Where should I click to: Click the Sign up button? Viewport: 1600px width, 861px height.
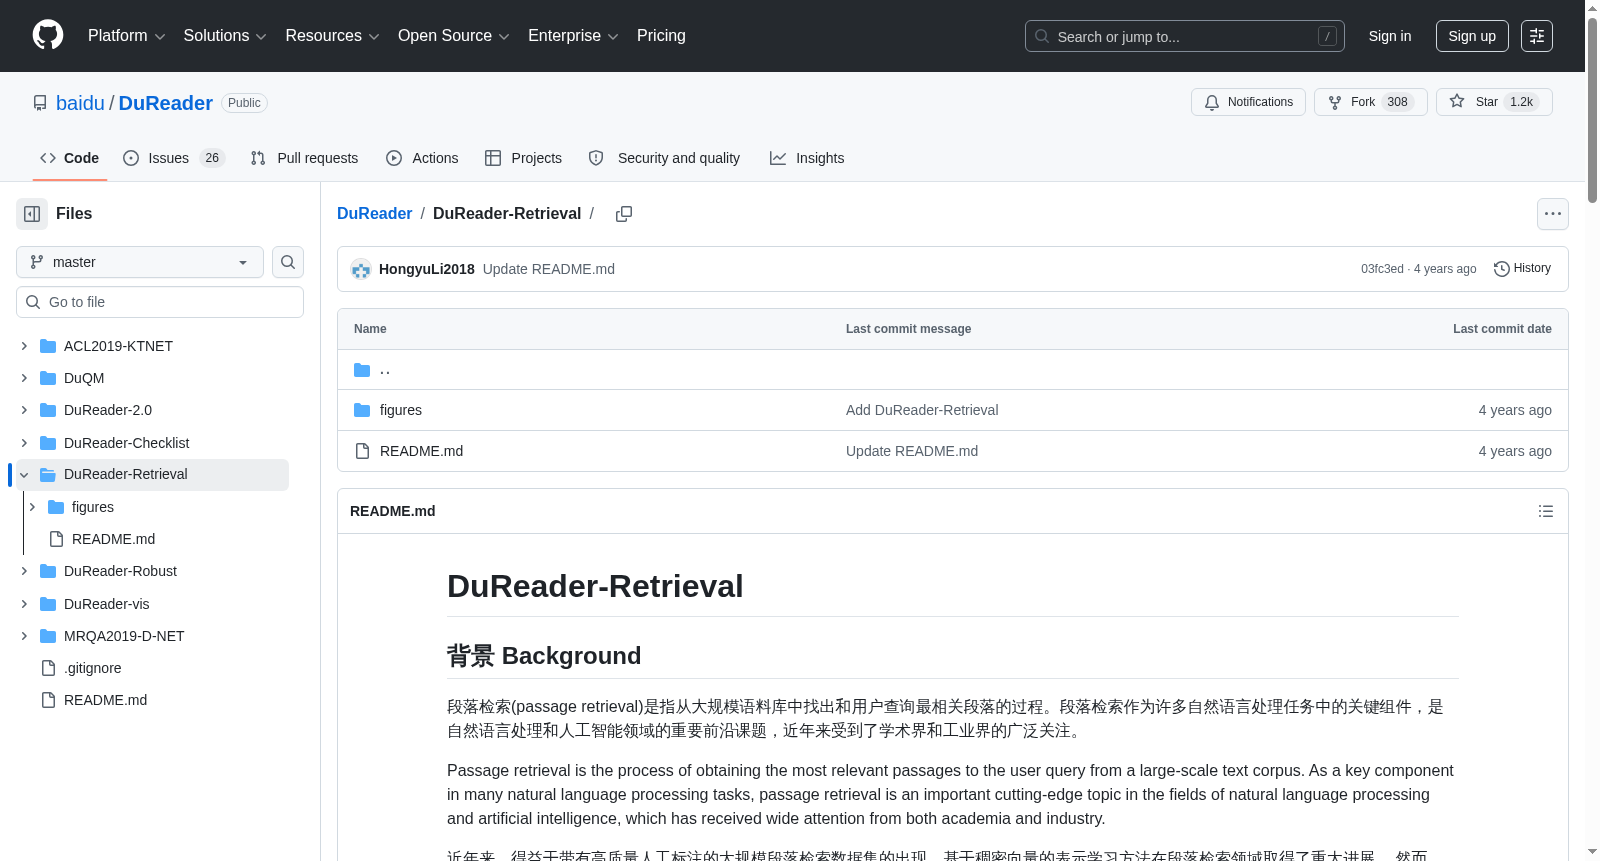pos(1472,36)
